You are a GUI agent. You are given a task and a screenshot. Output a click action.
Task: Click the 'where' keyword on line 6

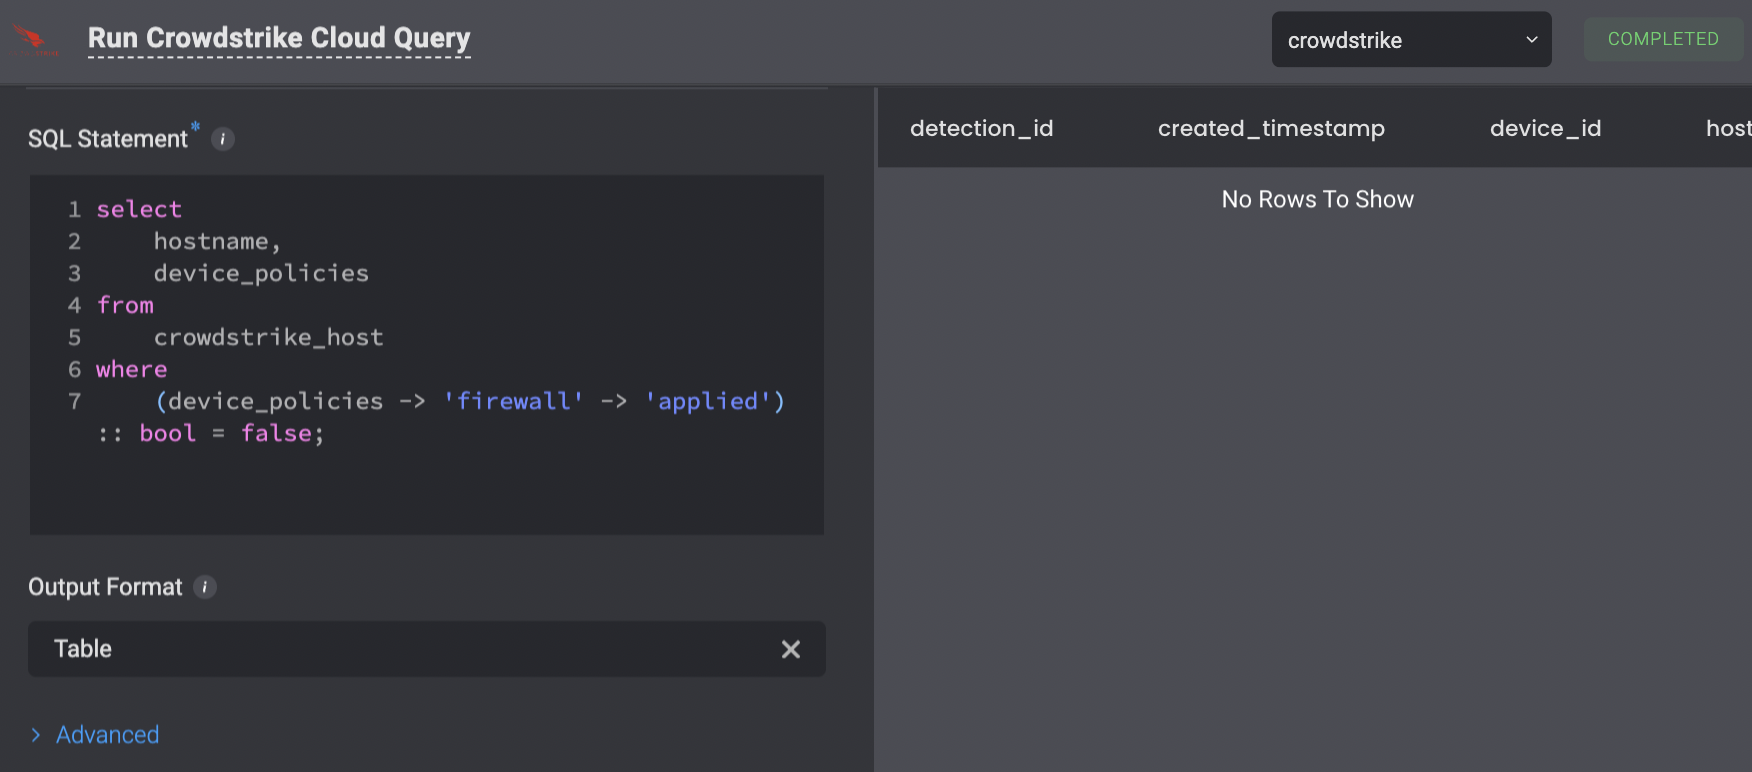coord(131,369)
